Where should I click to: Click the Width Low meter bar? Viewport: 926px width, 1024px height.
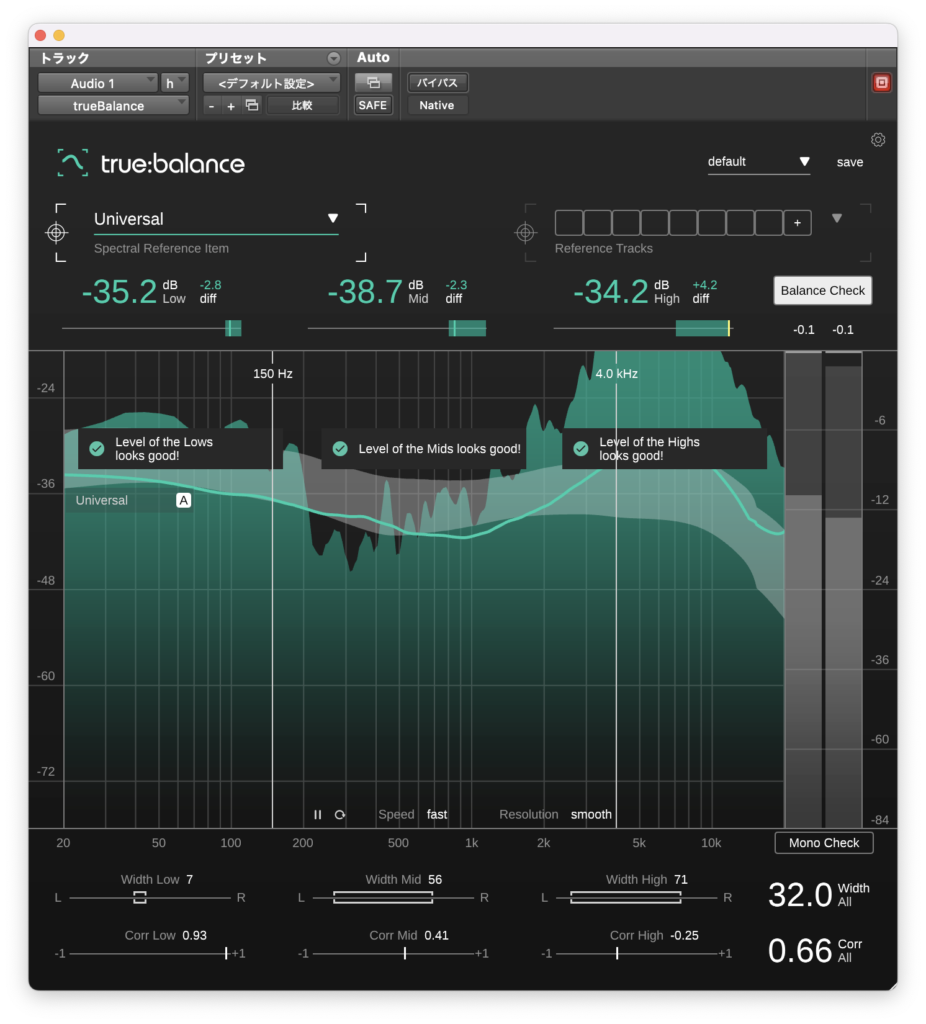pos(139,897)
